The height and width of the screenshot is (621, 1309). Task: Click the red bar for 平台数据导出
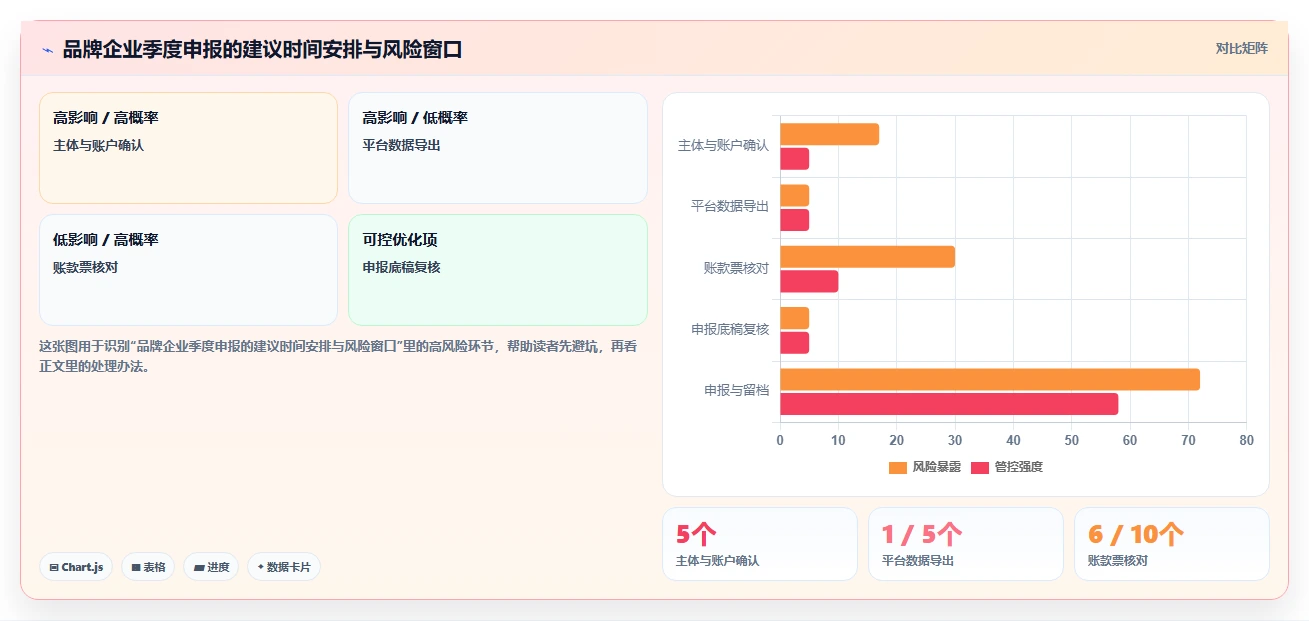[x=795, y=220]
